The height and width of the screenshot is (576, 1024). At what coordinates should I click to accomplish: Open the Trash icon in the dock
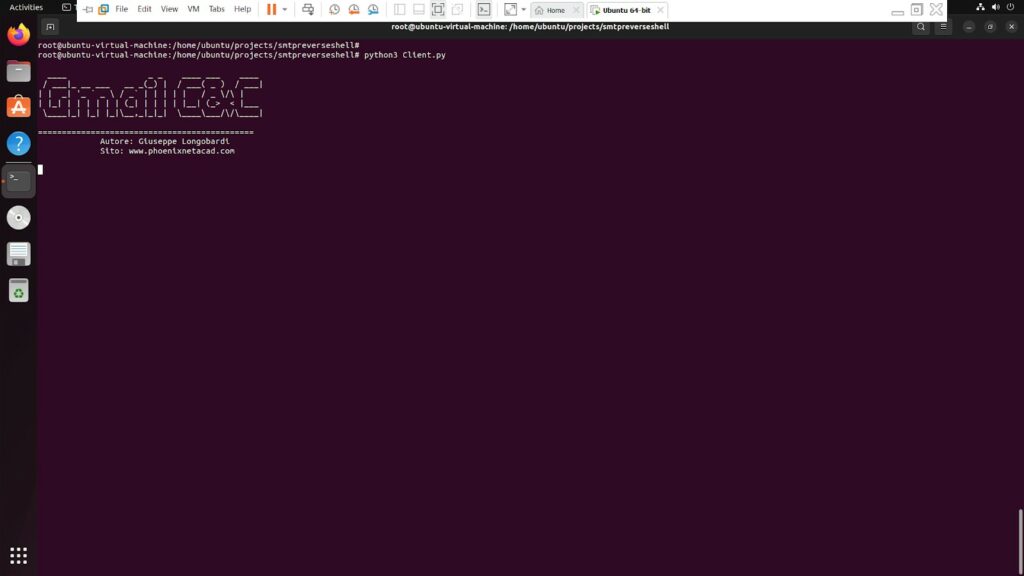click(x=18, y=290)
